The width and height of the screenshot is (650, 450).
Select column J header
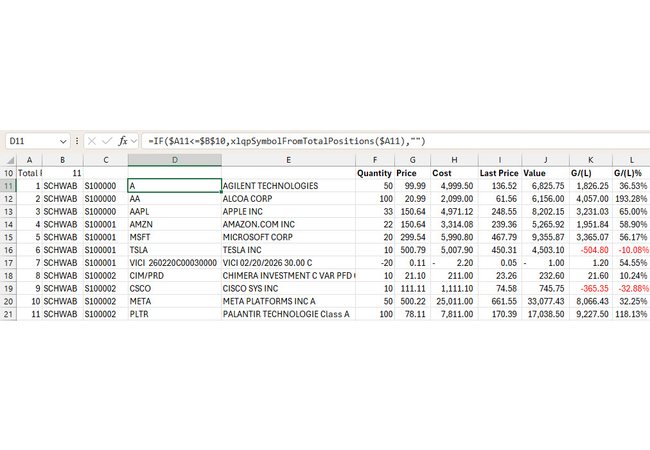tap(546, 160)
